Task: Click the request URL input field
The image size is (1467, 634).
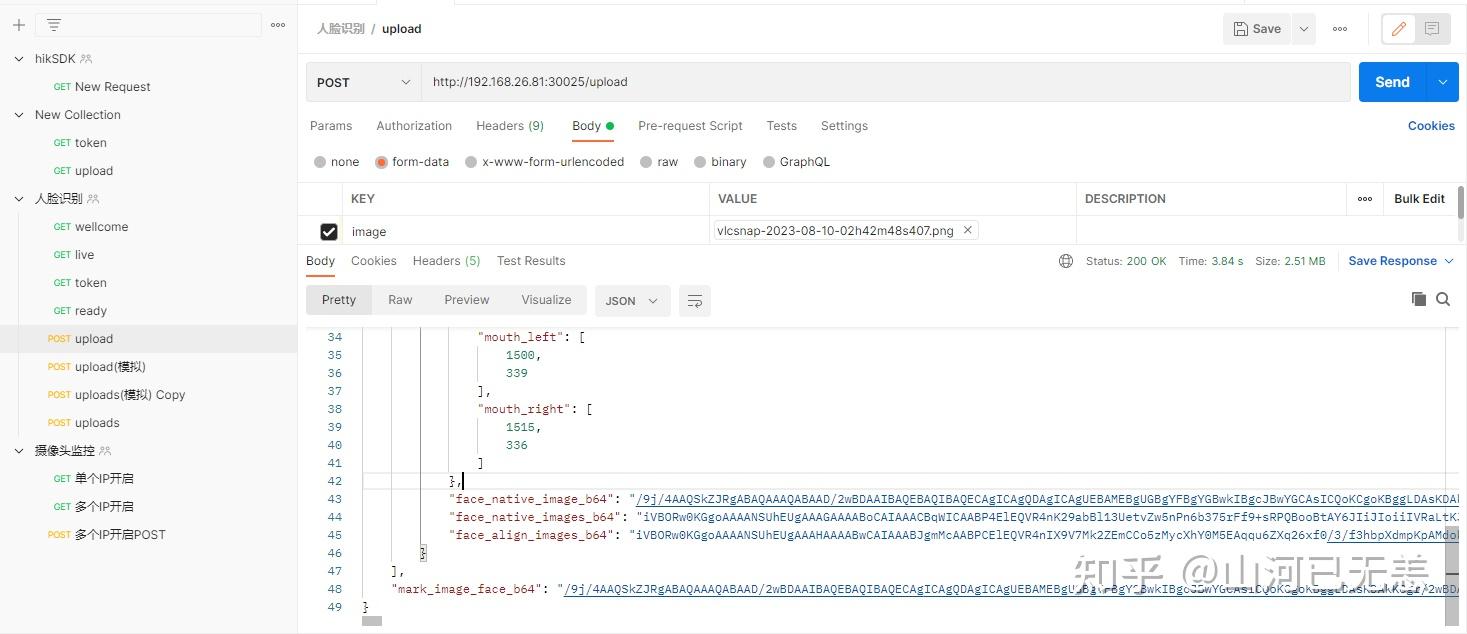Action: (x=885, y=82)
